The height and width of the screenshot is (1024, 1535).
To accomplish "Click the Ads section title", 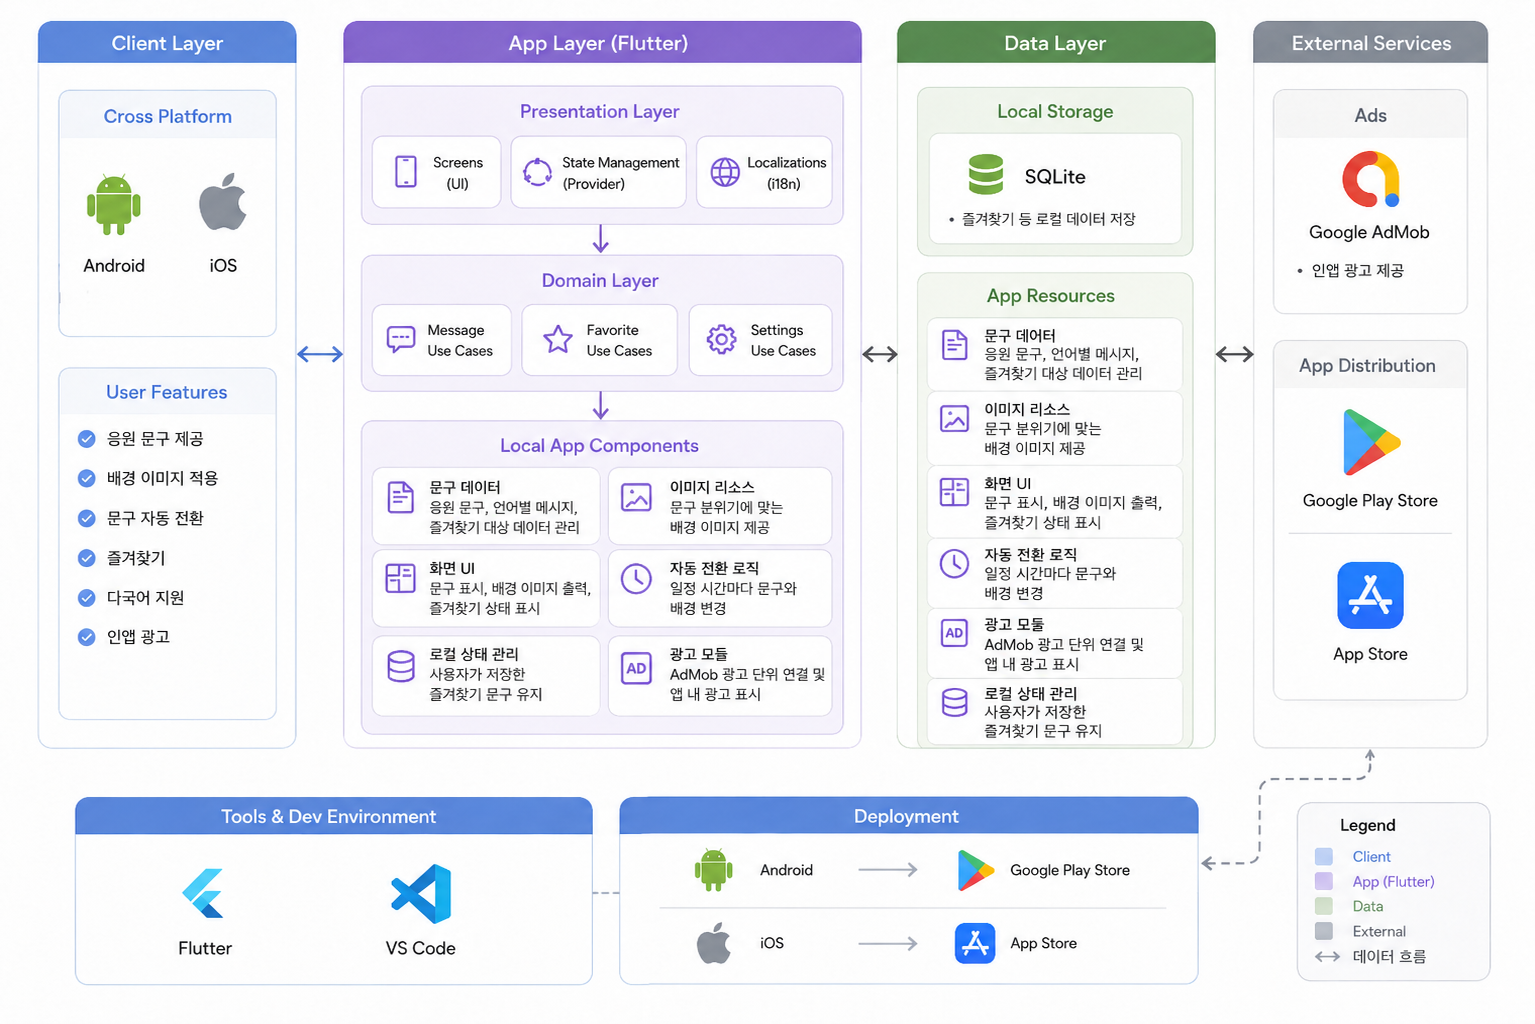I will (1370, 115).
